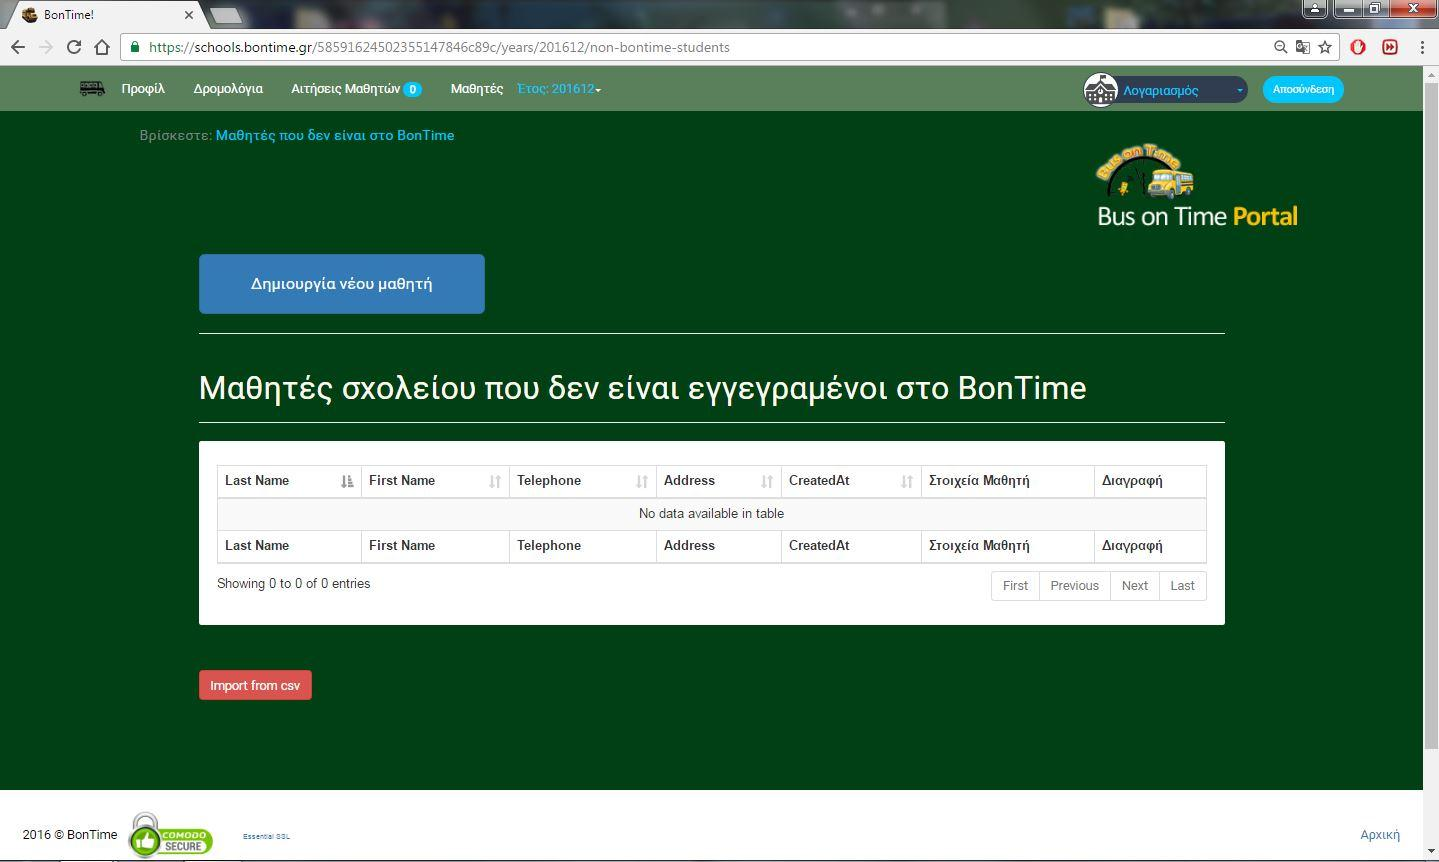Close the BonTime browser tab

click(x=189, y=15)
